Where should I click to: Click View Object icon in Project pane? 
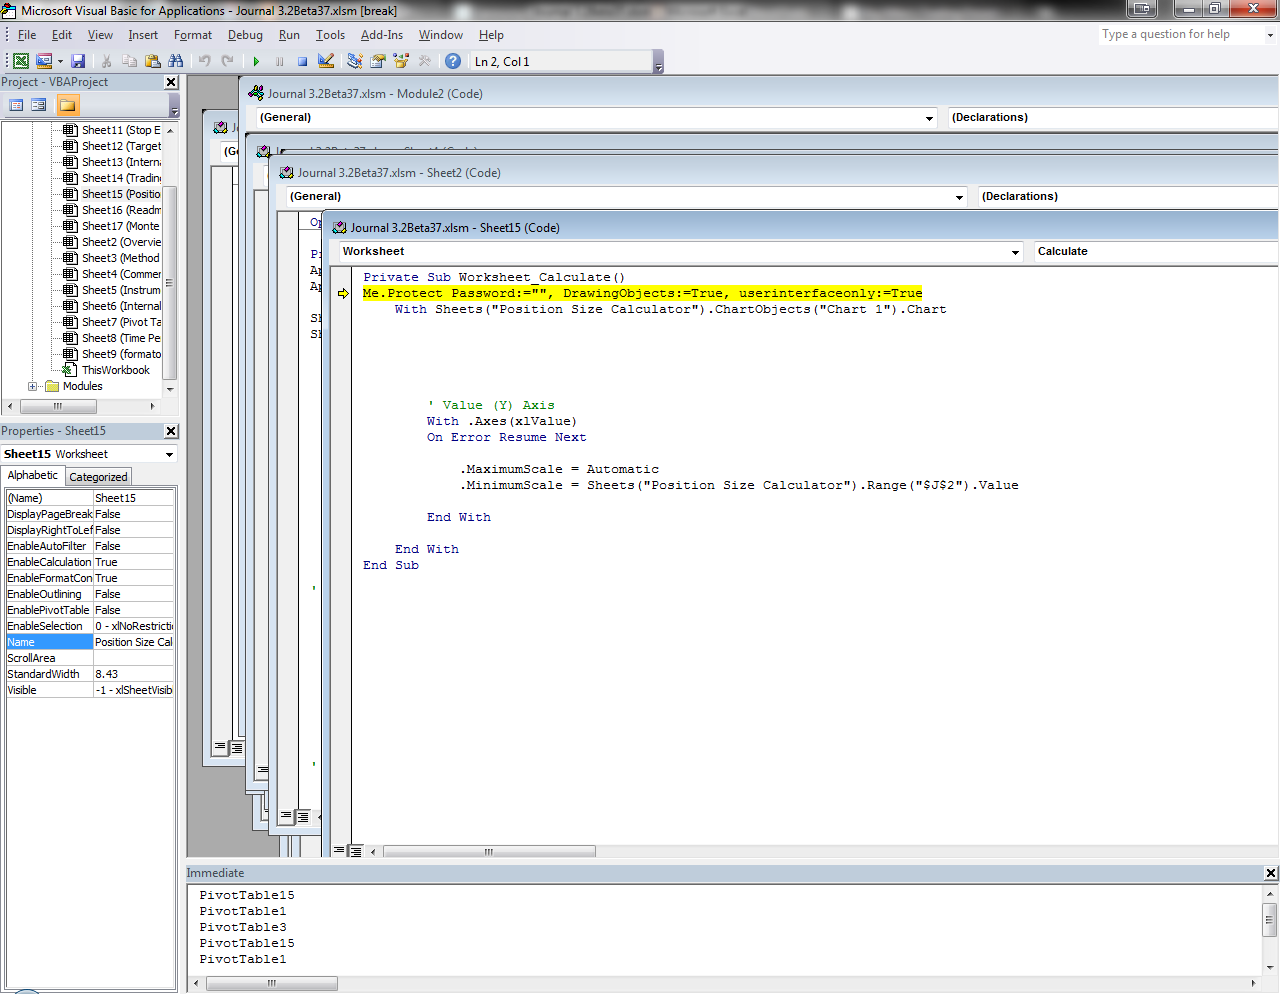(39, 105)
